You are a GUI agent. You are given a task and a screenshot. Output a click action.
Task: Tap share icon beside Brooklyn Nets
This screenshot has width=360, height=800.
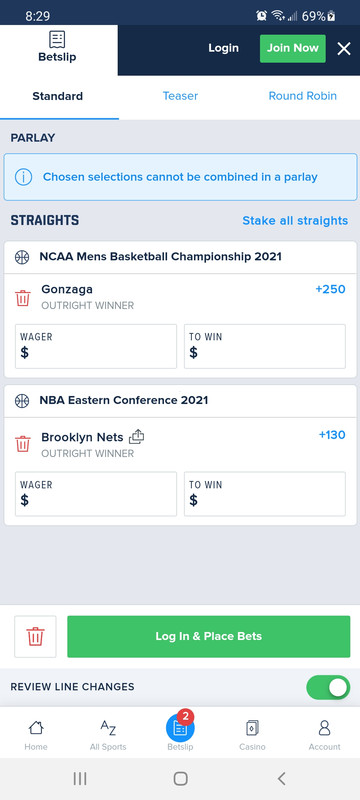pyautogui.click(x=137, y=437)
